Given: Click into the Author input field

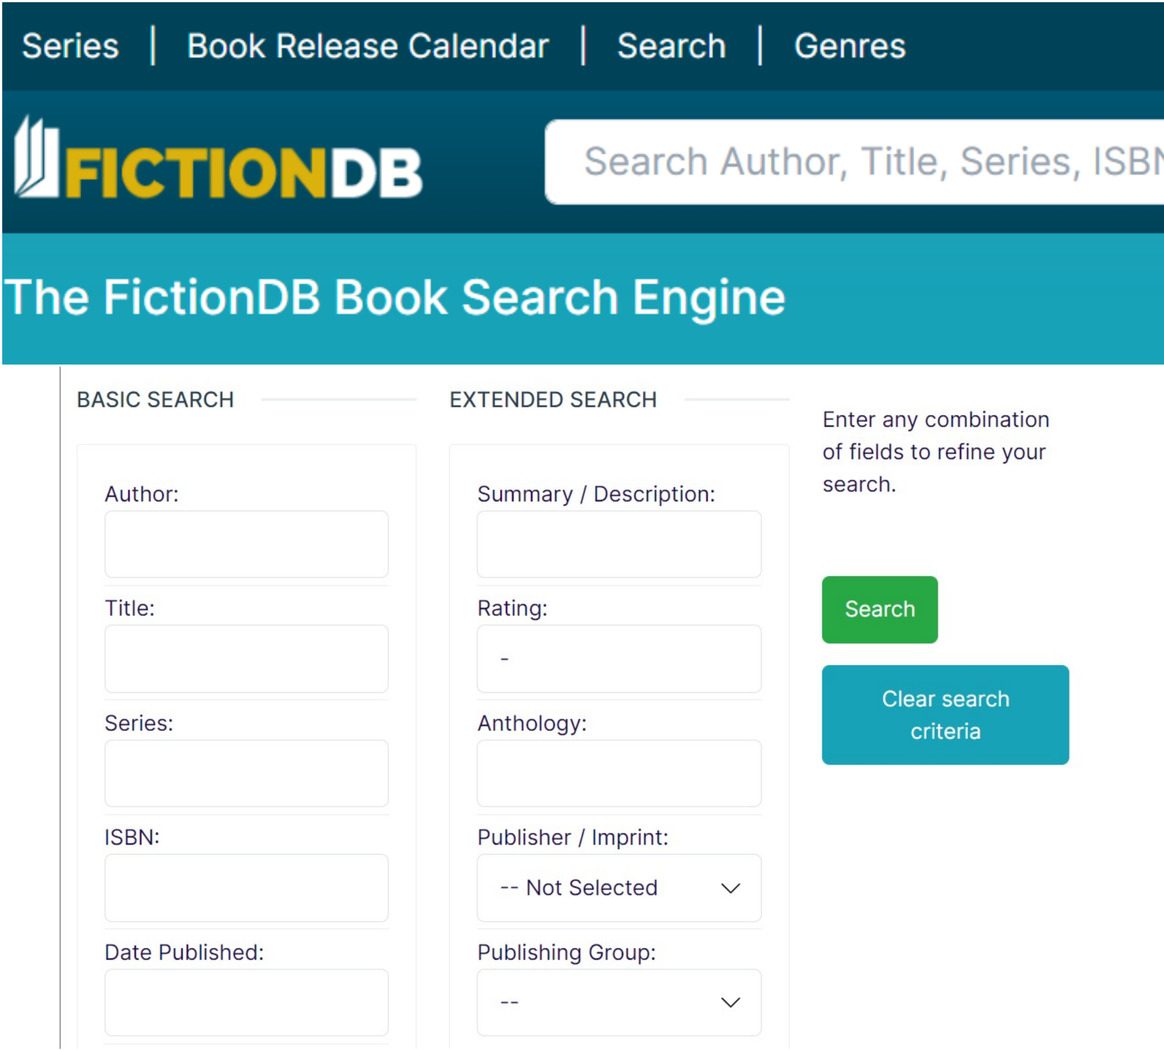Looking at the screenshot, I should point(245,544).
